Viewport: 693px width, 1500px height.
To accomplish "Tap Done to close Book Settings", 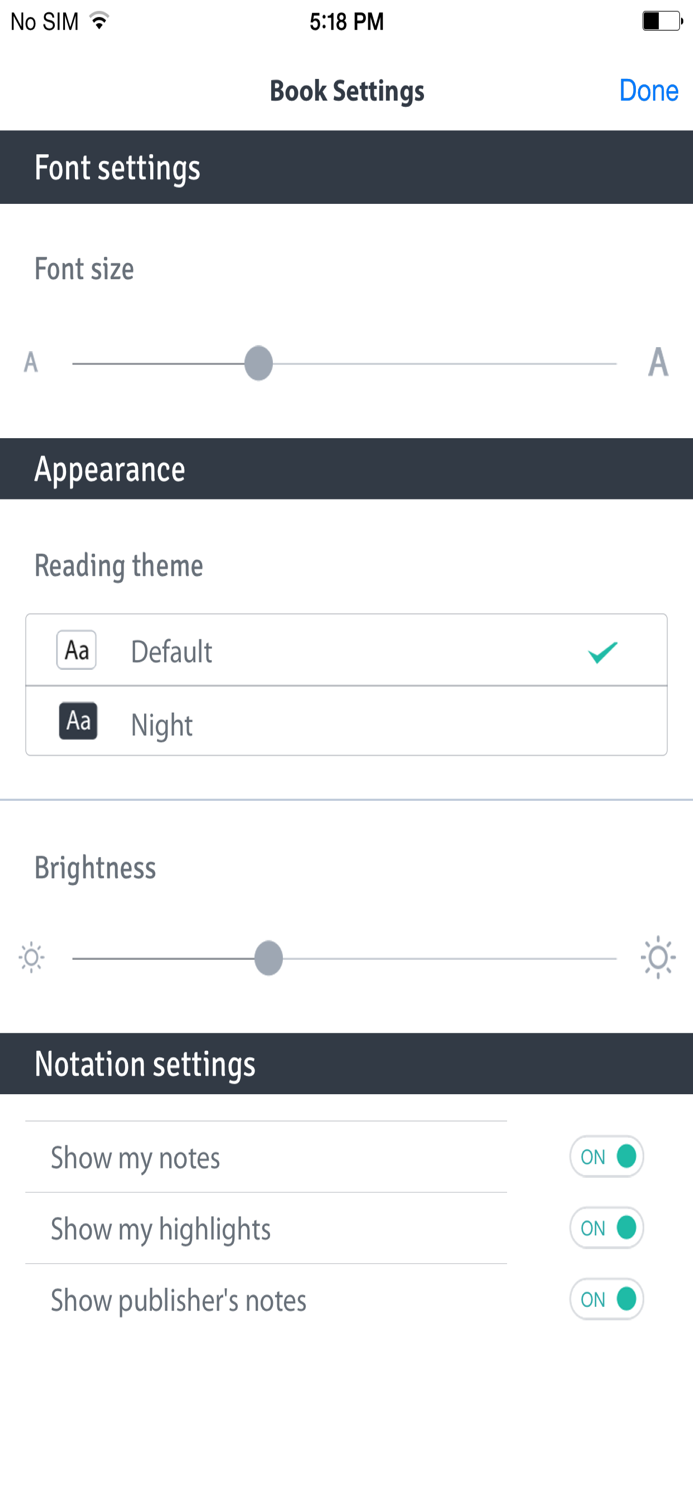I will pyautogui.click(x=649, y=90).
